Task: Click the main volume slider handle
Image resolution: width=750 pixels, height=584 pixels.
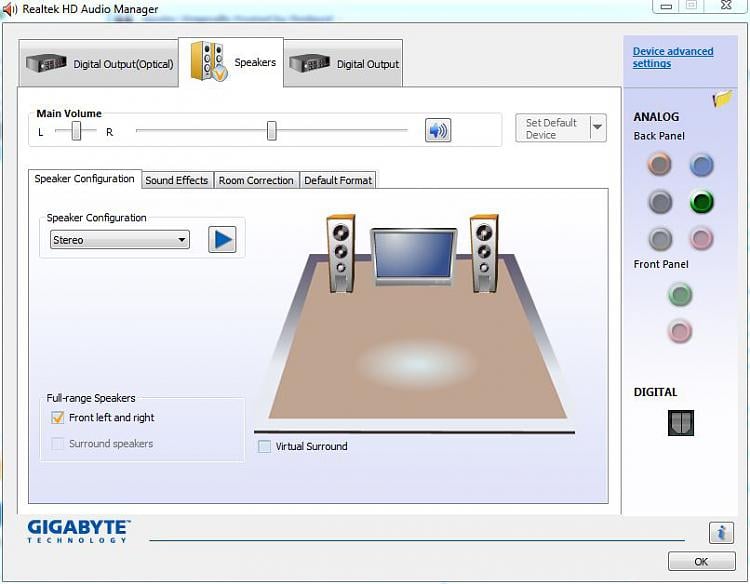Action: 271,131
